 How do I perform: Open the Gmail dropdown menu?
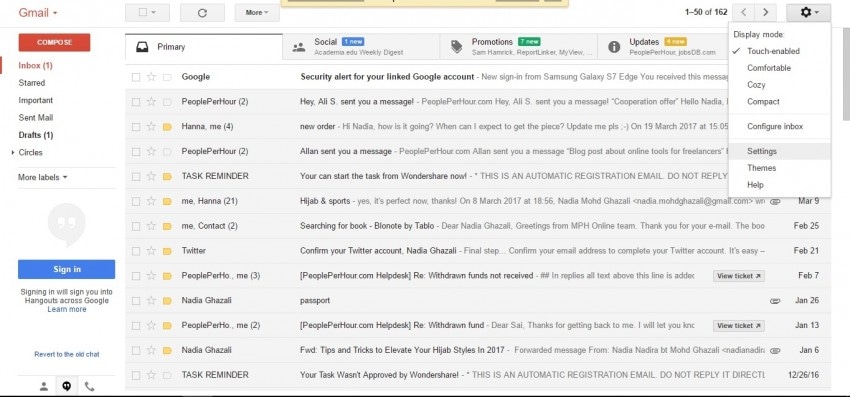[x=38, y=12]
